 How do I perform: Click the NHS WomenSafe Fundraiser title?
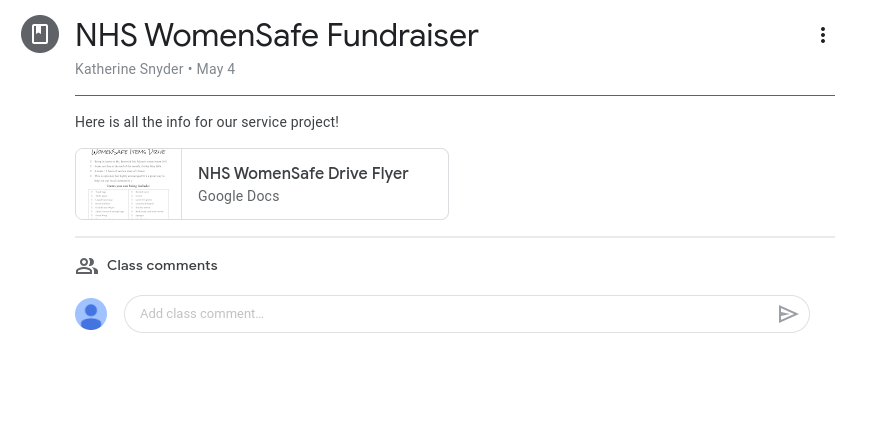pos(277,36)
